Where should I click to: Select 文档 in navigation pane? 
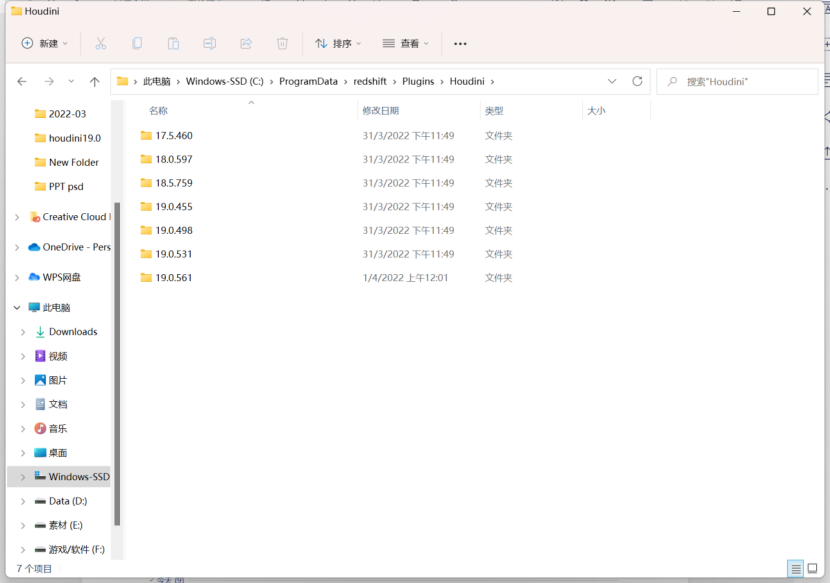[51, 405]
